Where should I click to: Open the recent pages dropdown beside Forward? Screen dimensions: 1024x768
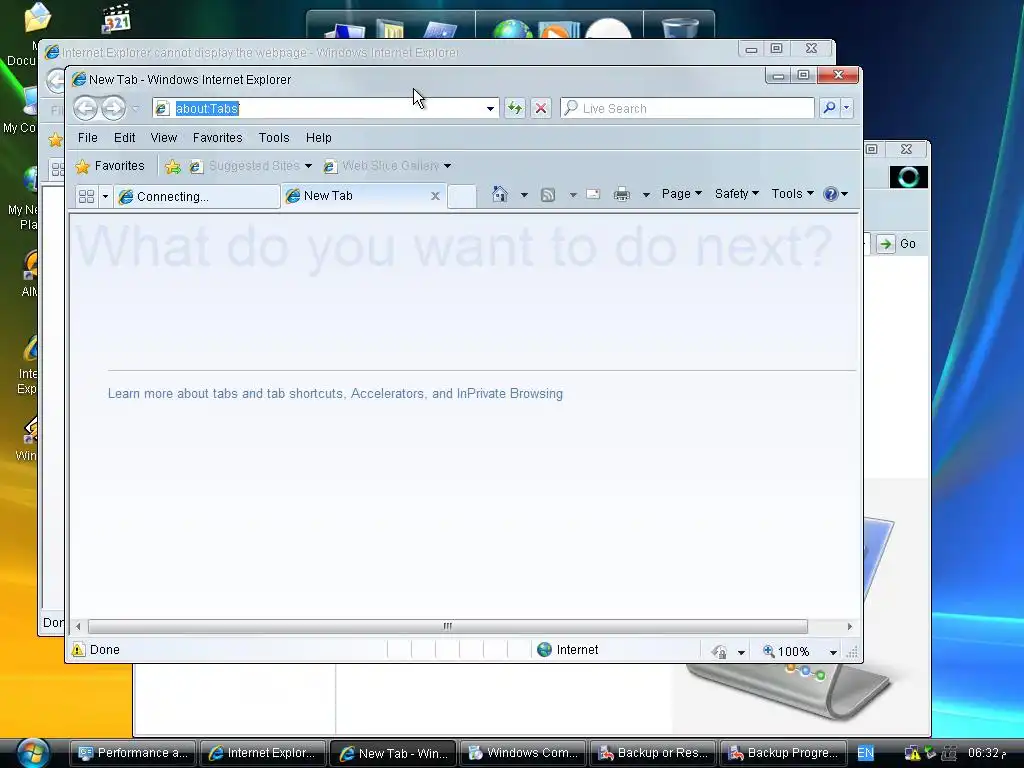(x=135, y=108)
